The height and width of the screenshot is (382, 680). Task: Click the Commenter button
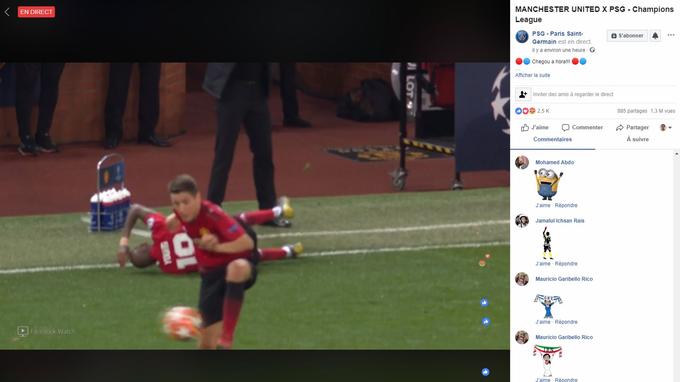coord(582,127)
